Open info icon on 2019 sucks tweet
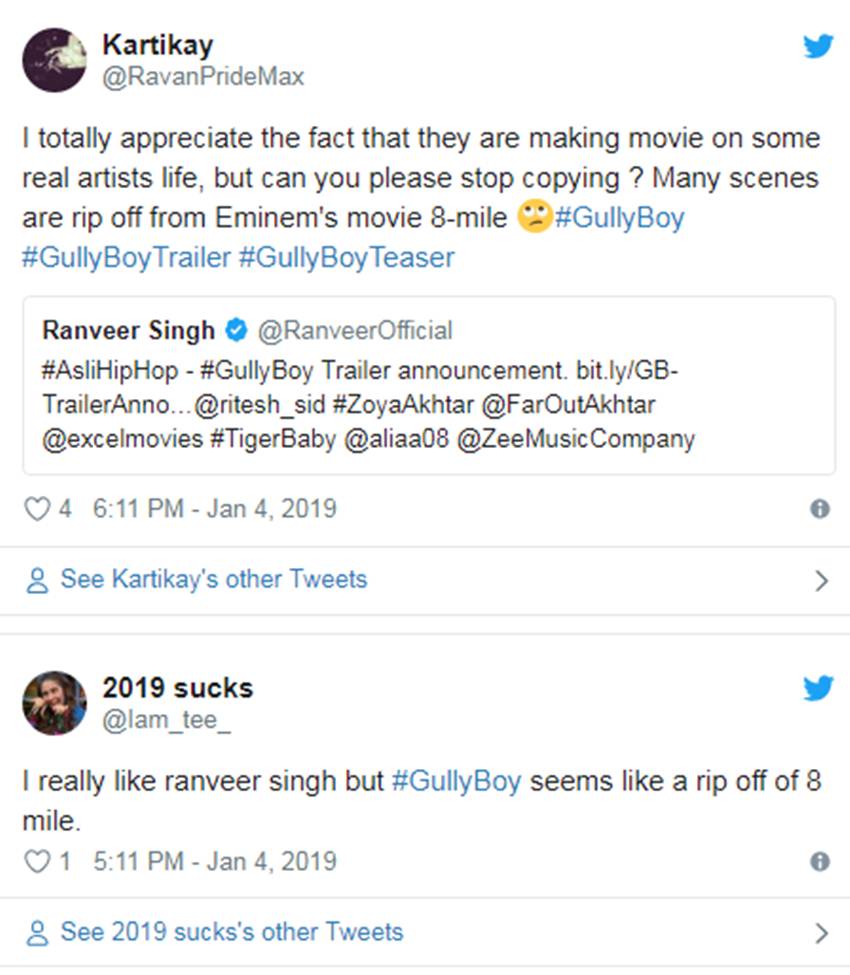This screenshot has height=975, width=850. pos(820,862)
